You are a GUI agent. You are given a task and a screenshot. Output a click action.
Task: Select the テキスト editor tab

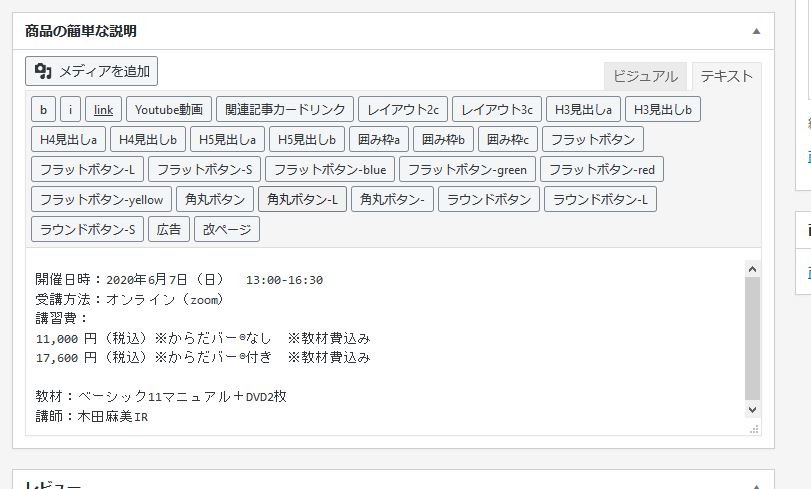click(x=726, y=77)
